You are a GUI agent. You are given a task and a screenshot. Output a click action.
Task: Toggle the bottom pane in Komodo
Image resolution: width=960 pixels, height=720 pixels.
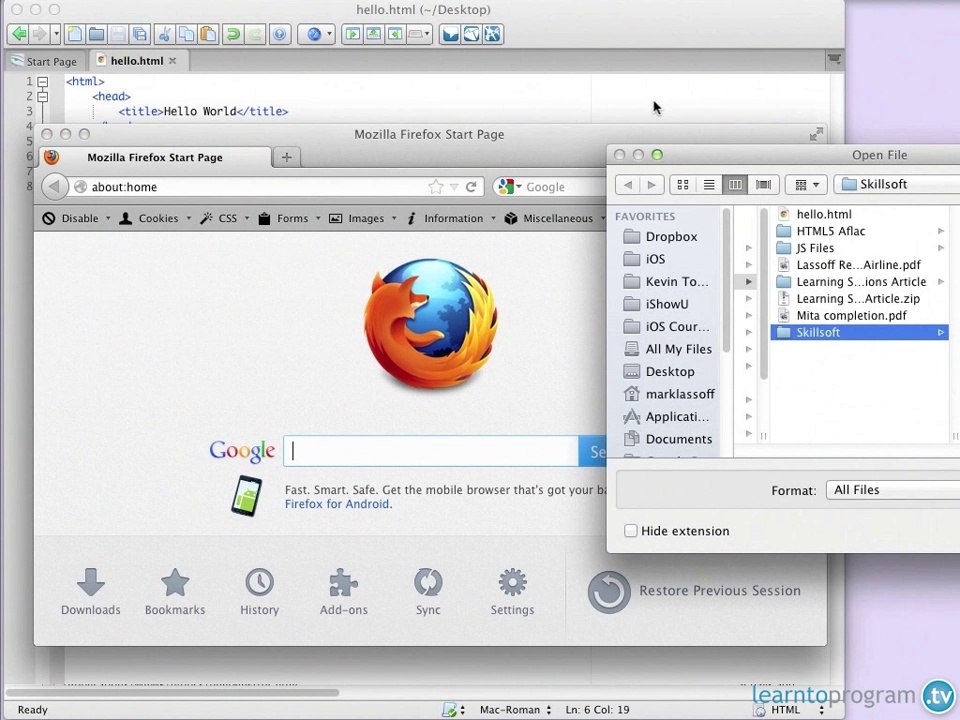(x=373, y=34)
